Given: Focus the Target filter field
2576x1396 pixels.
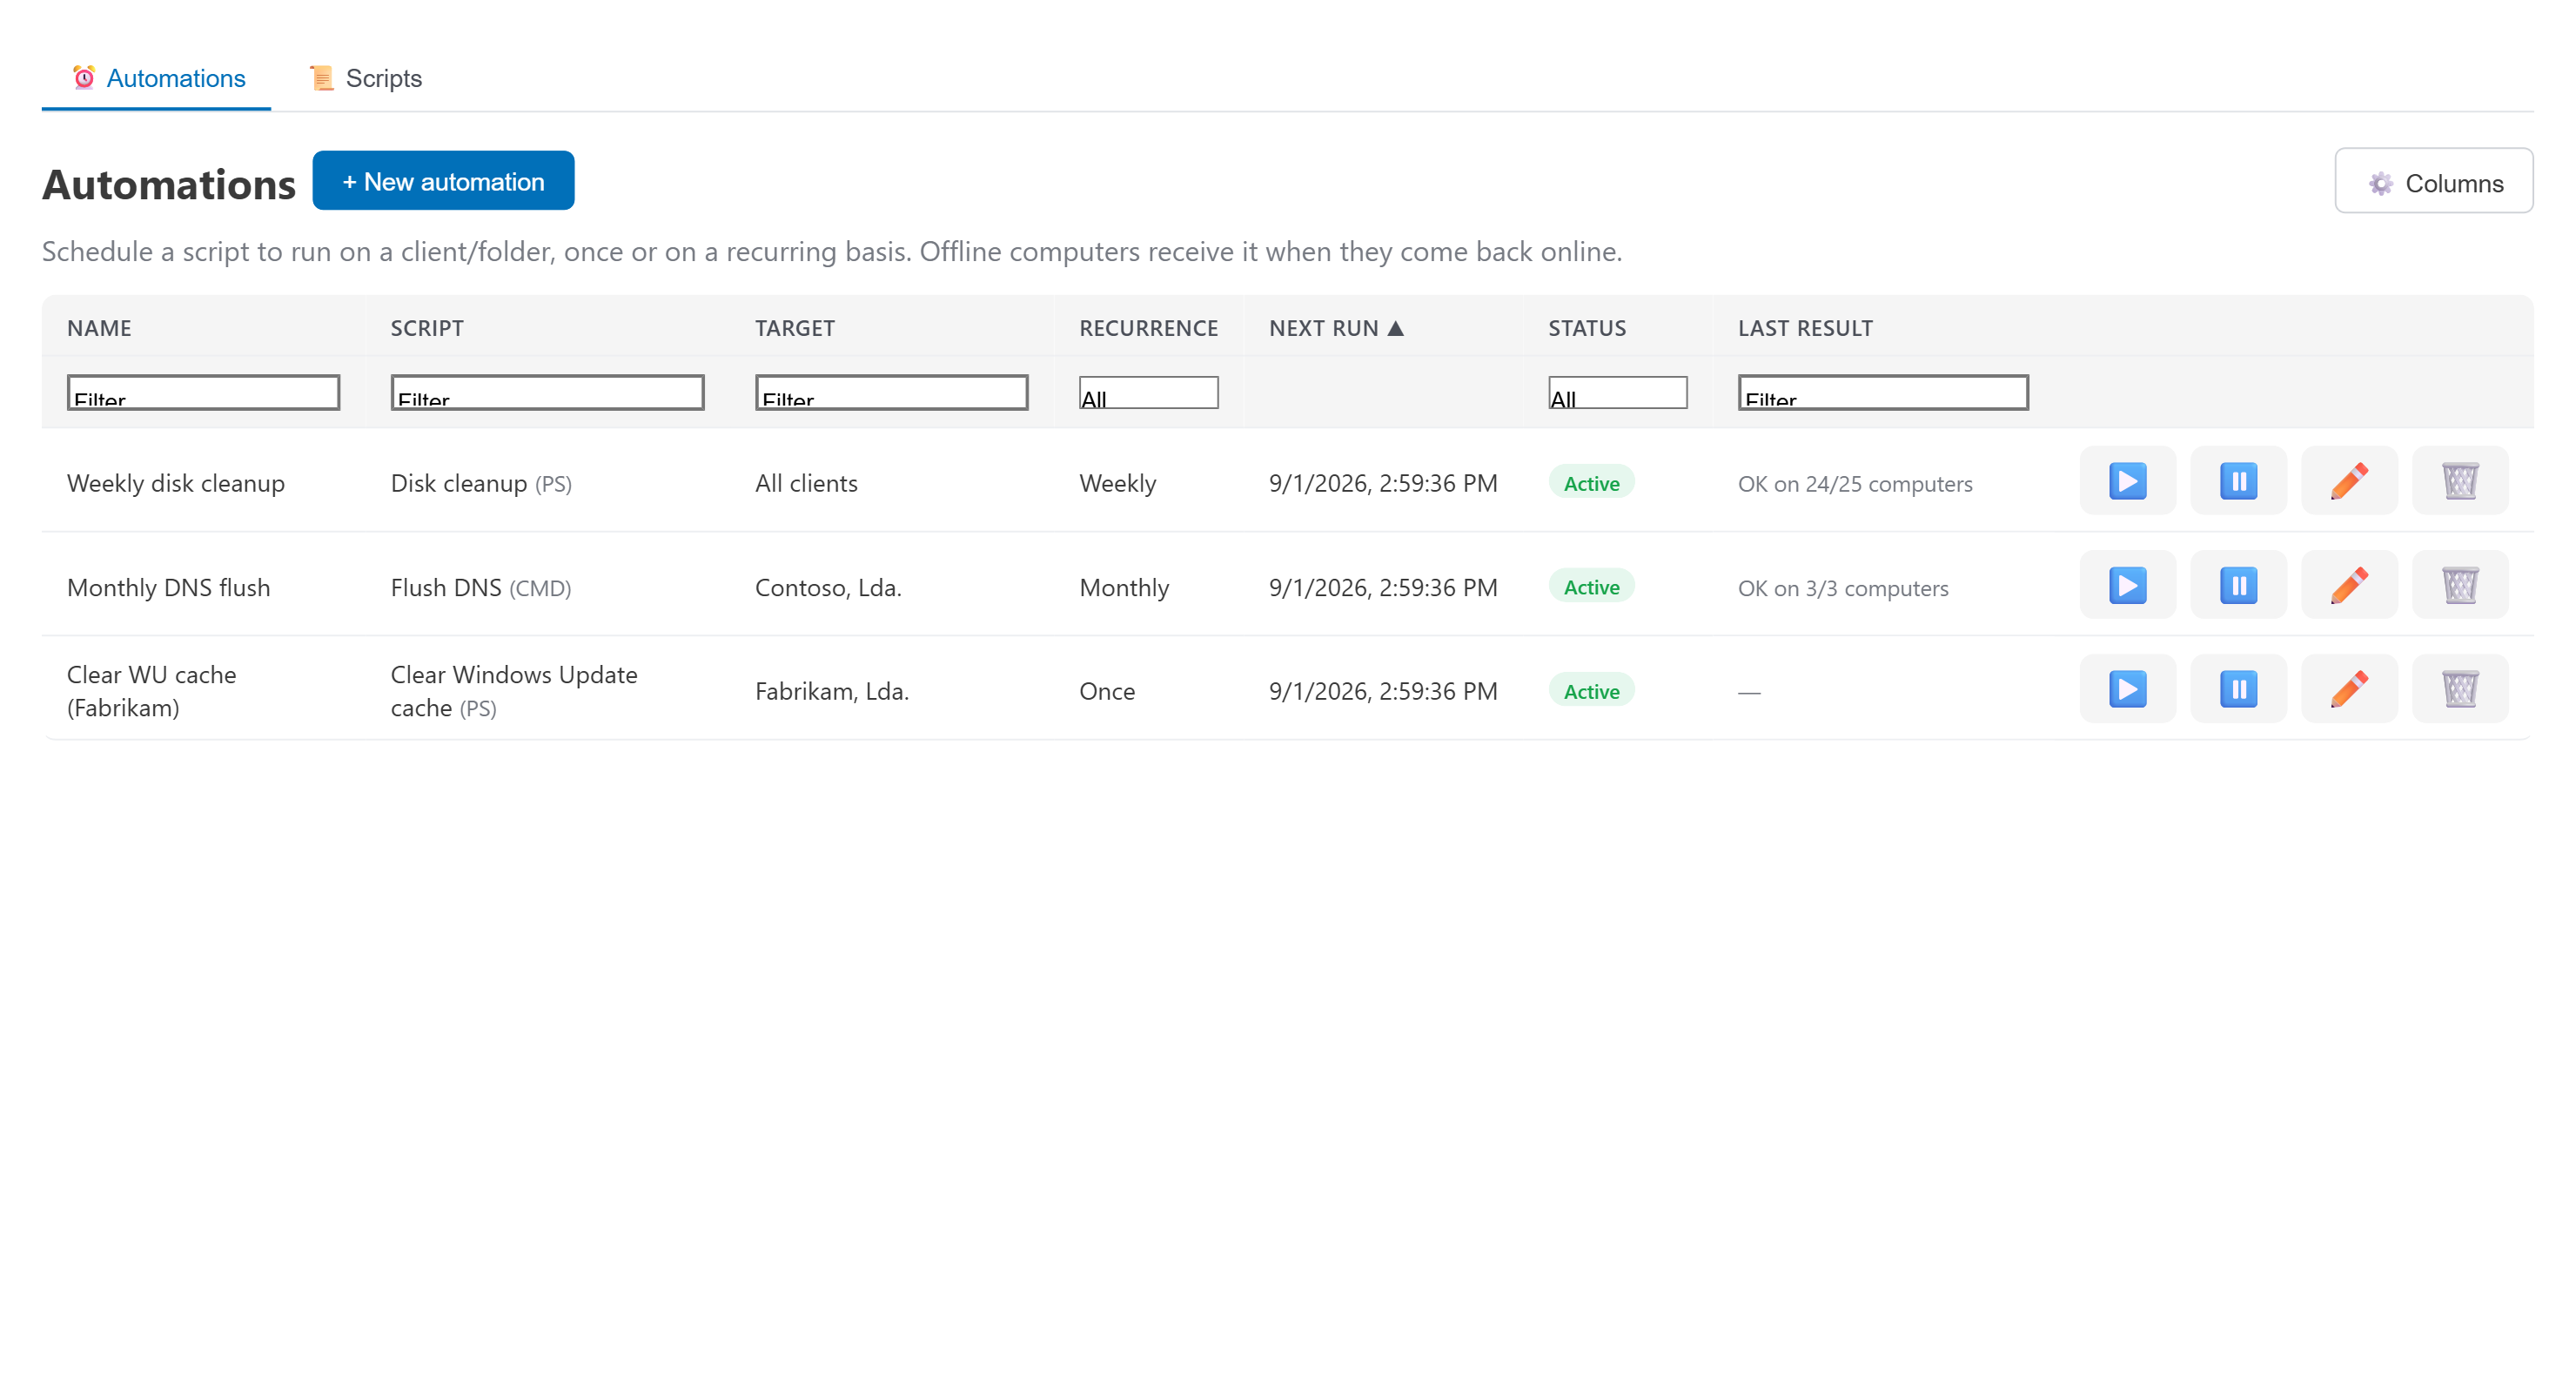Looking at the screenshot, I should point(891,393).
